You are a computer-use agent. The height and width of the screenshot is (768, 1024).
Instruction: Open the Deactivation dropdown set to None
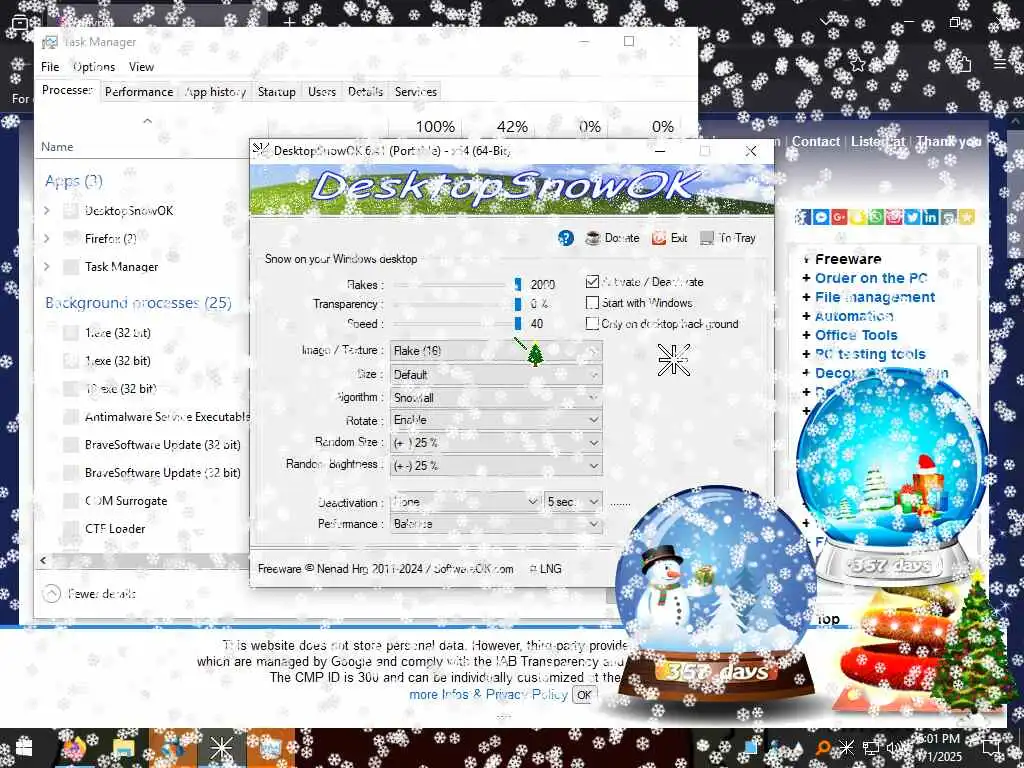(x=466, y=502)
